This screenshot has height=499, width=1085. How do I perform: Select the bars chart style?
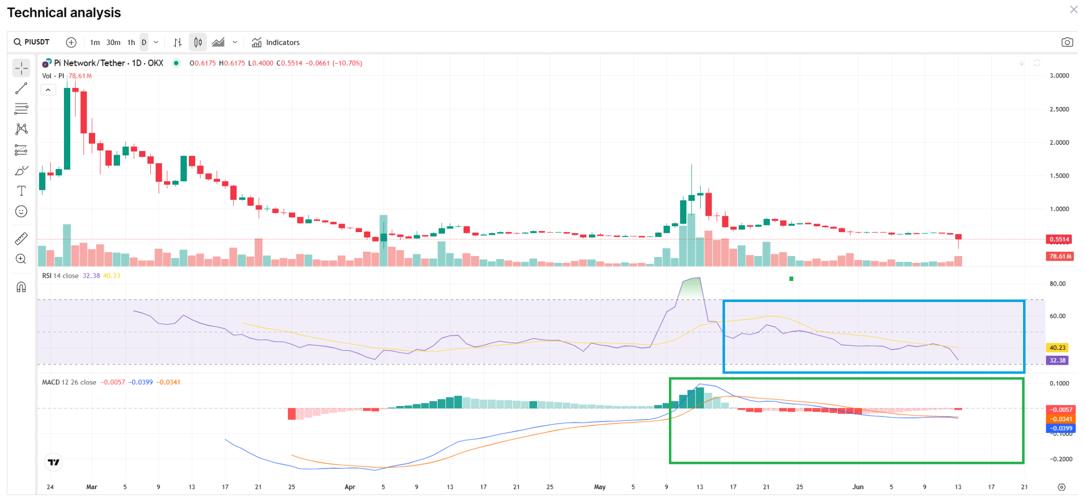point(178,42)
